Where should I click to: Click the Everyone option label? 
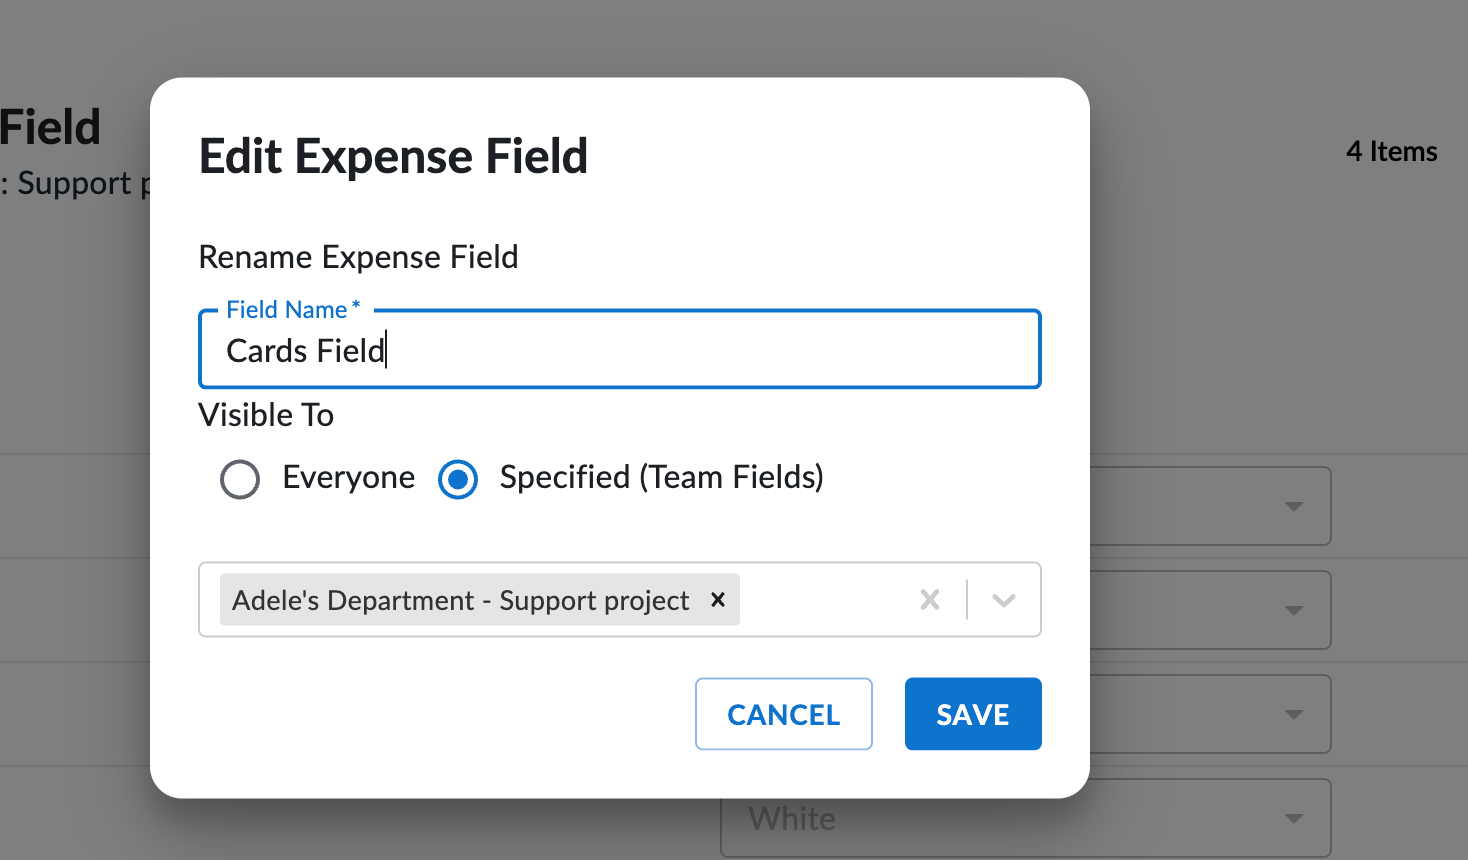pyautogui.click(x=348, y=478)
